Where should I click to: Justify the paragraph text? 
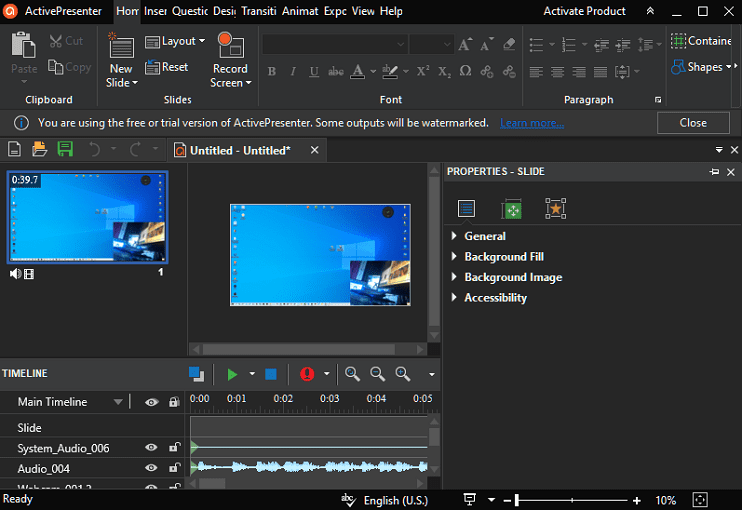click(600, 72)
